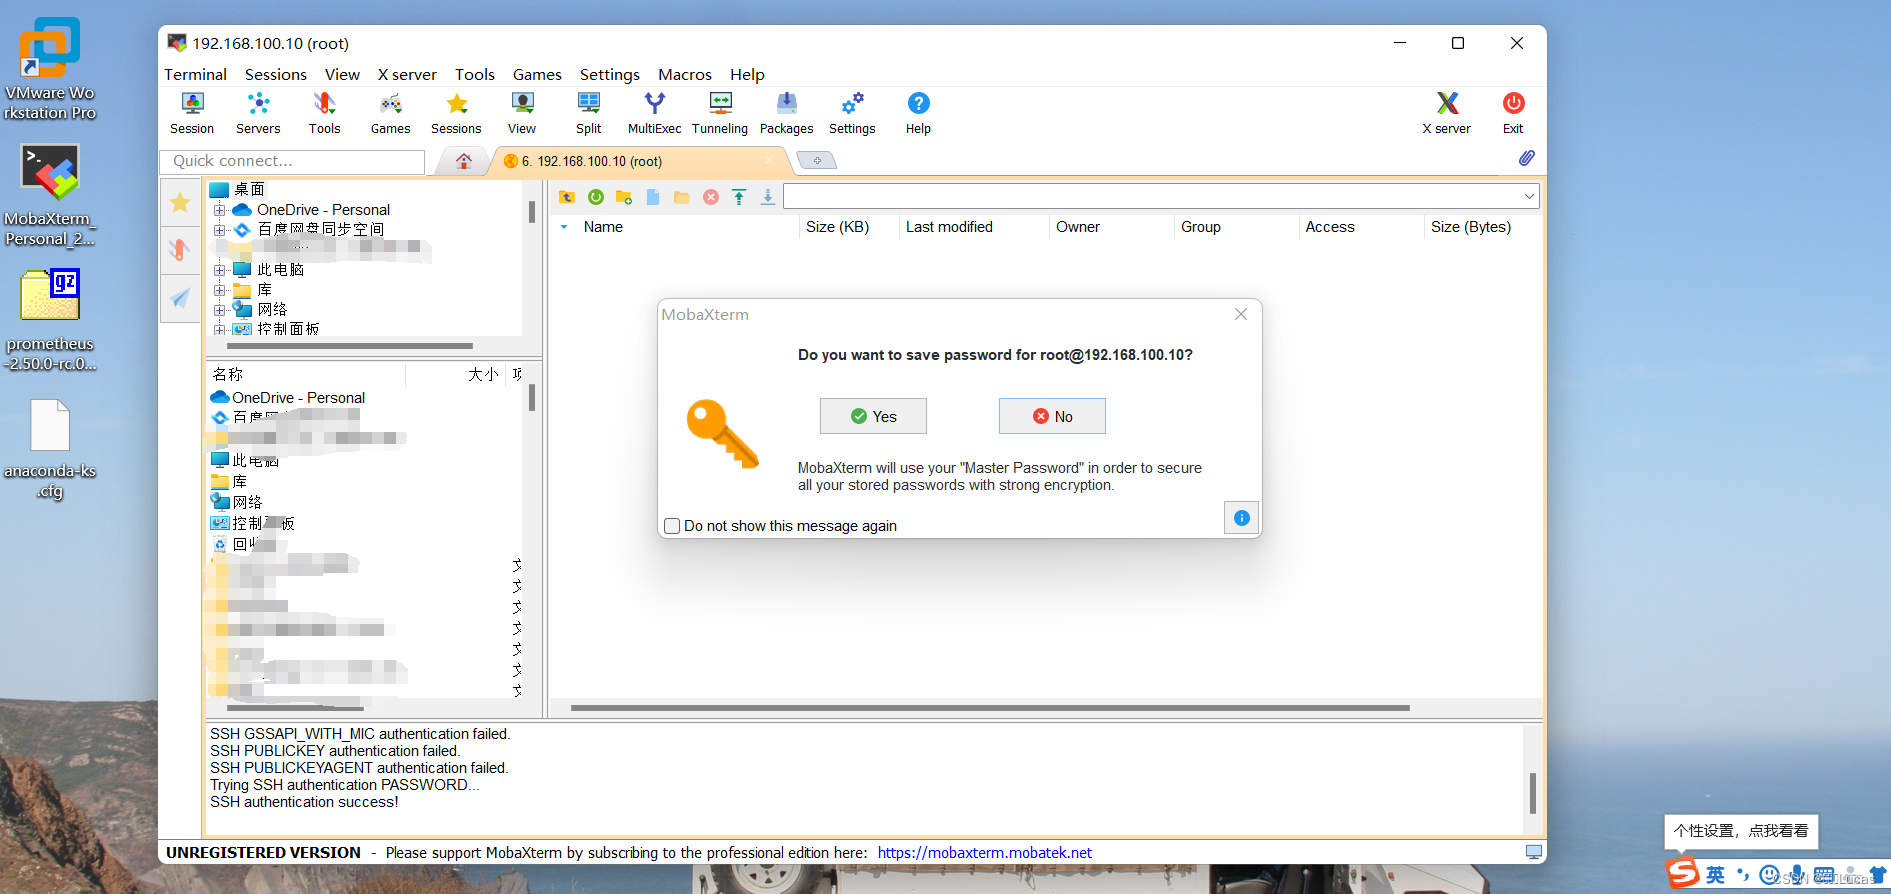Open the Tools toolbar icon
The image size is (1891, 894).
click(x=324, y=113)
